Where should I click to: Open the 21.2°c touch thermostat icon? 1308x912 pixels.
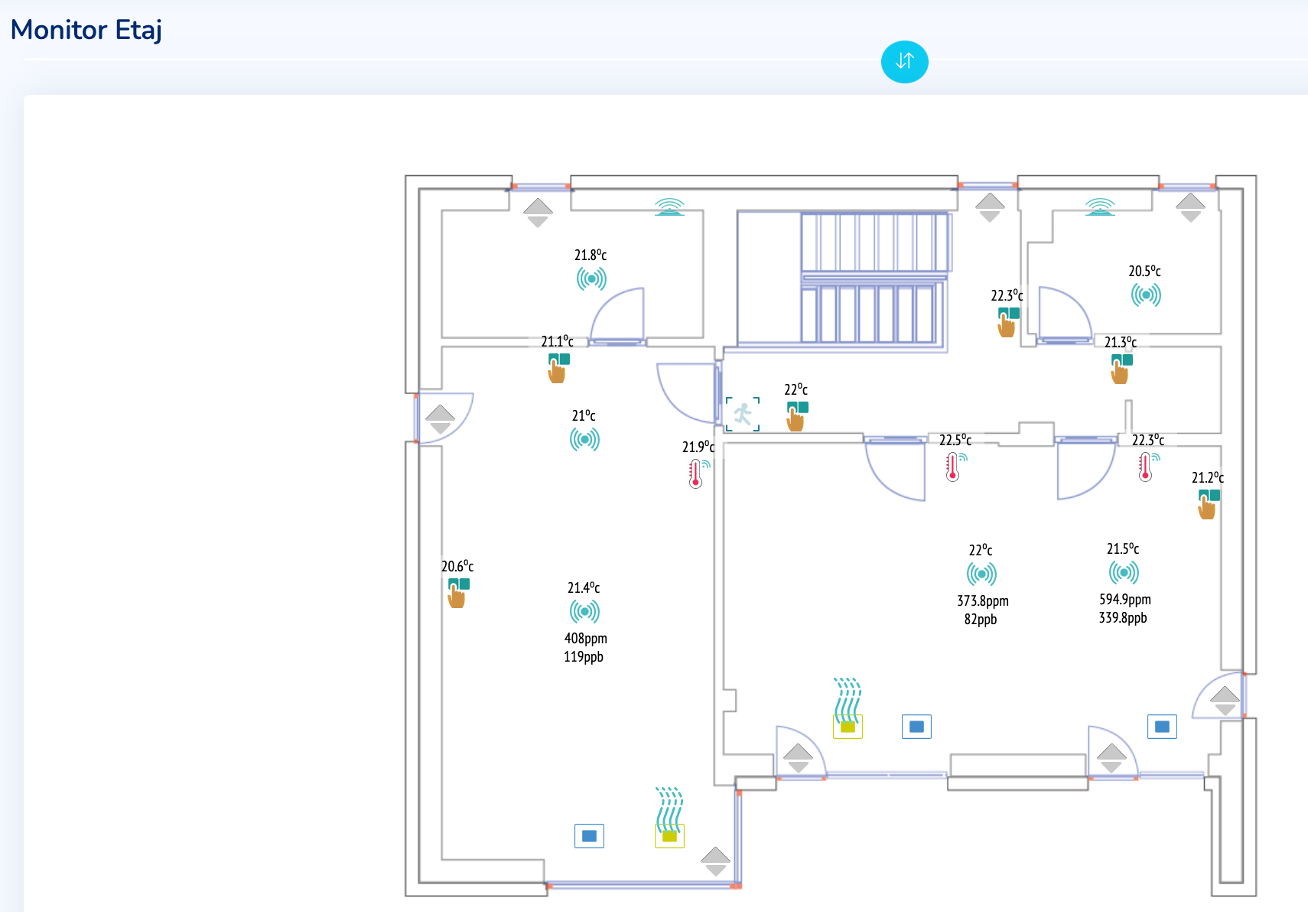click(x=1208, y=503)
